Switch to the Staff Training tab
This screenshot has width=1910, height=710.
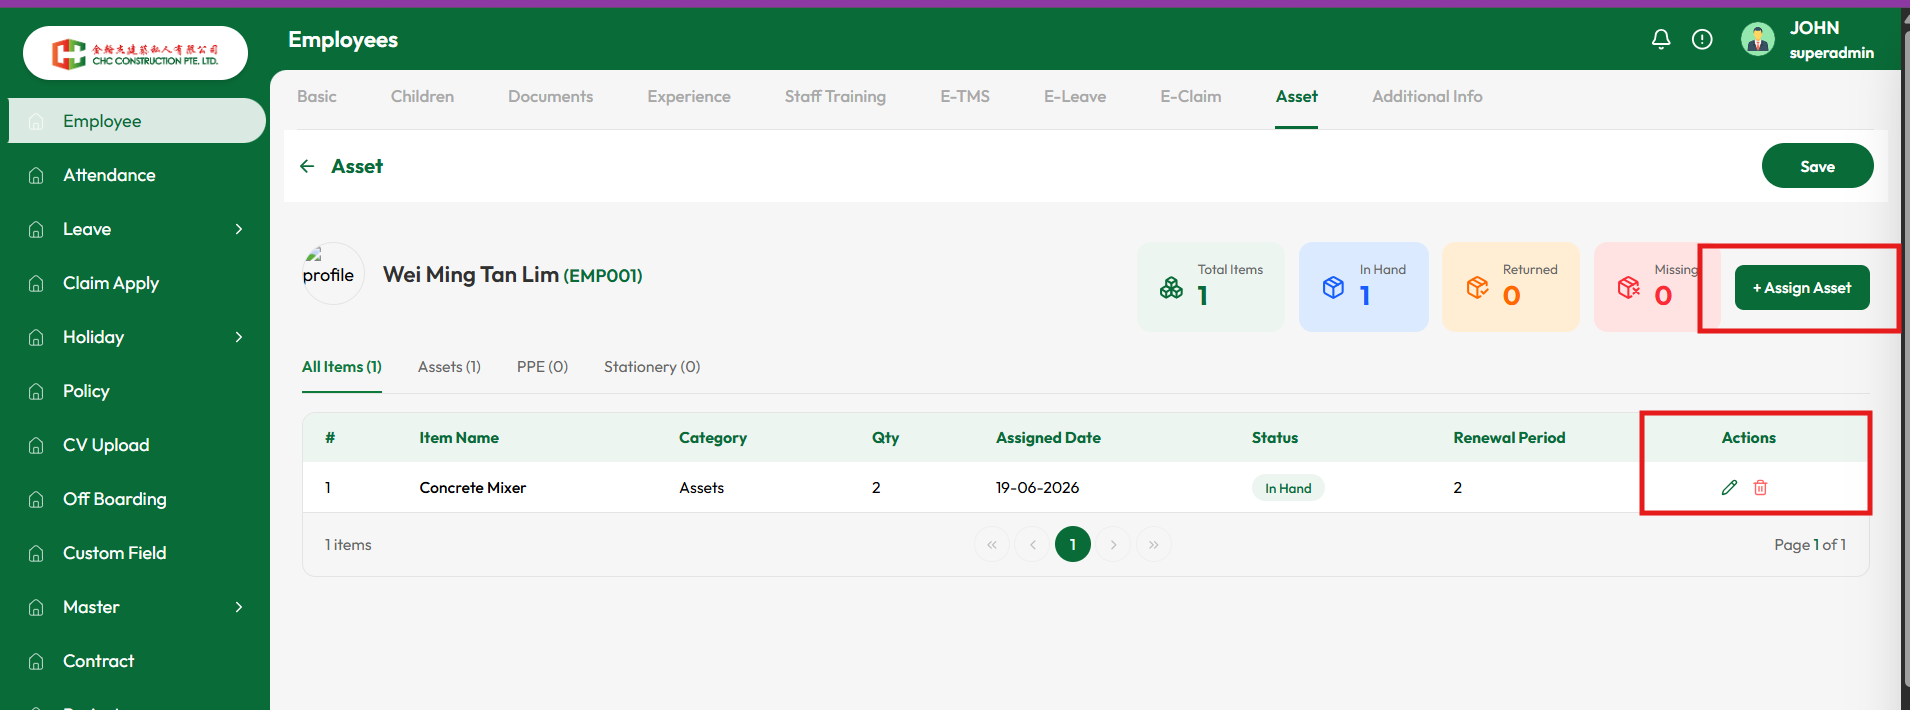835,96
